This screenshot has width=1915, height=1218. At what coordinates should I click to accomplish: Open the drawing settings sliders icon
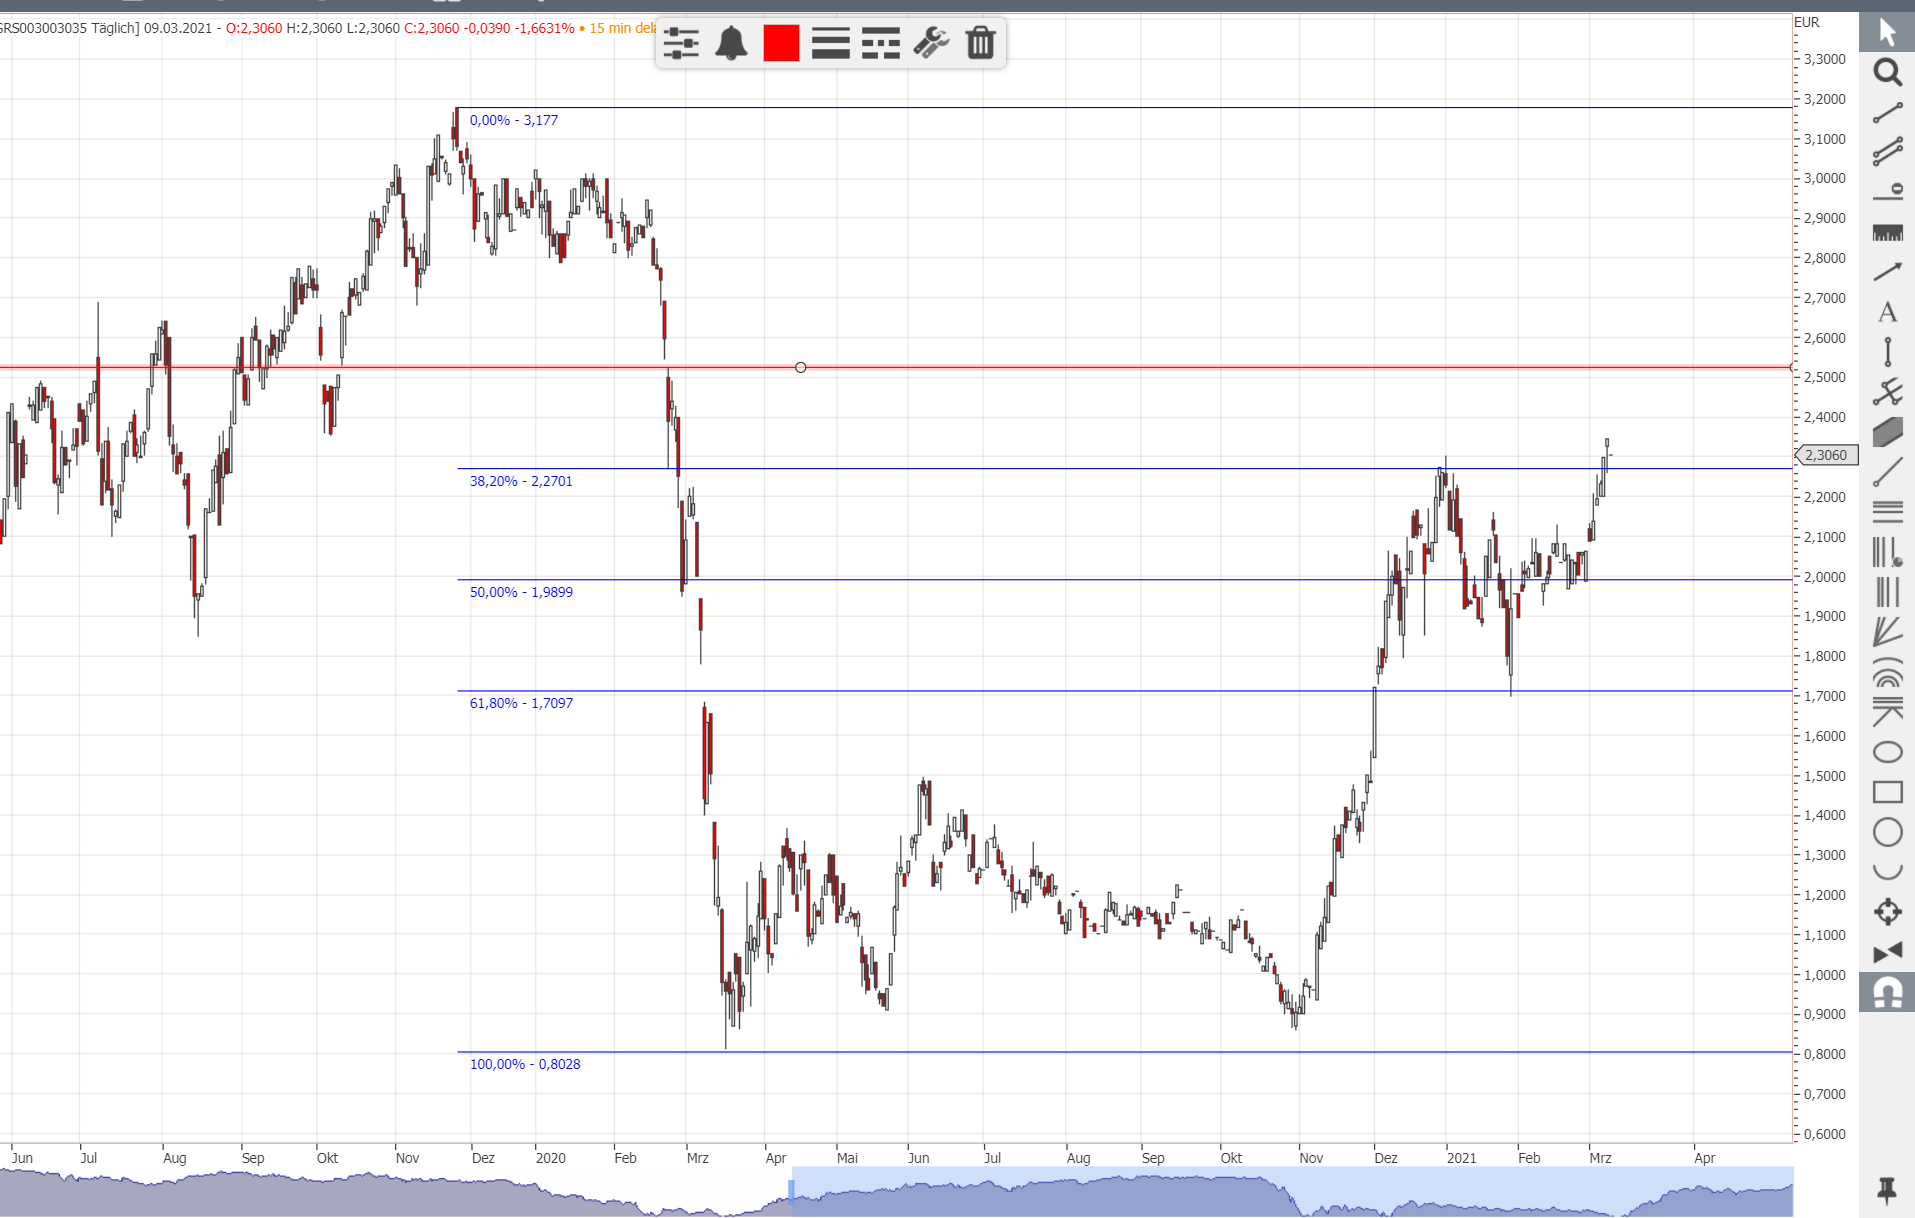pos(681,43)
